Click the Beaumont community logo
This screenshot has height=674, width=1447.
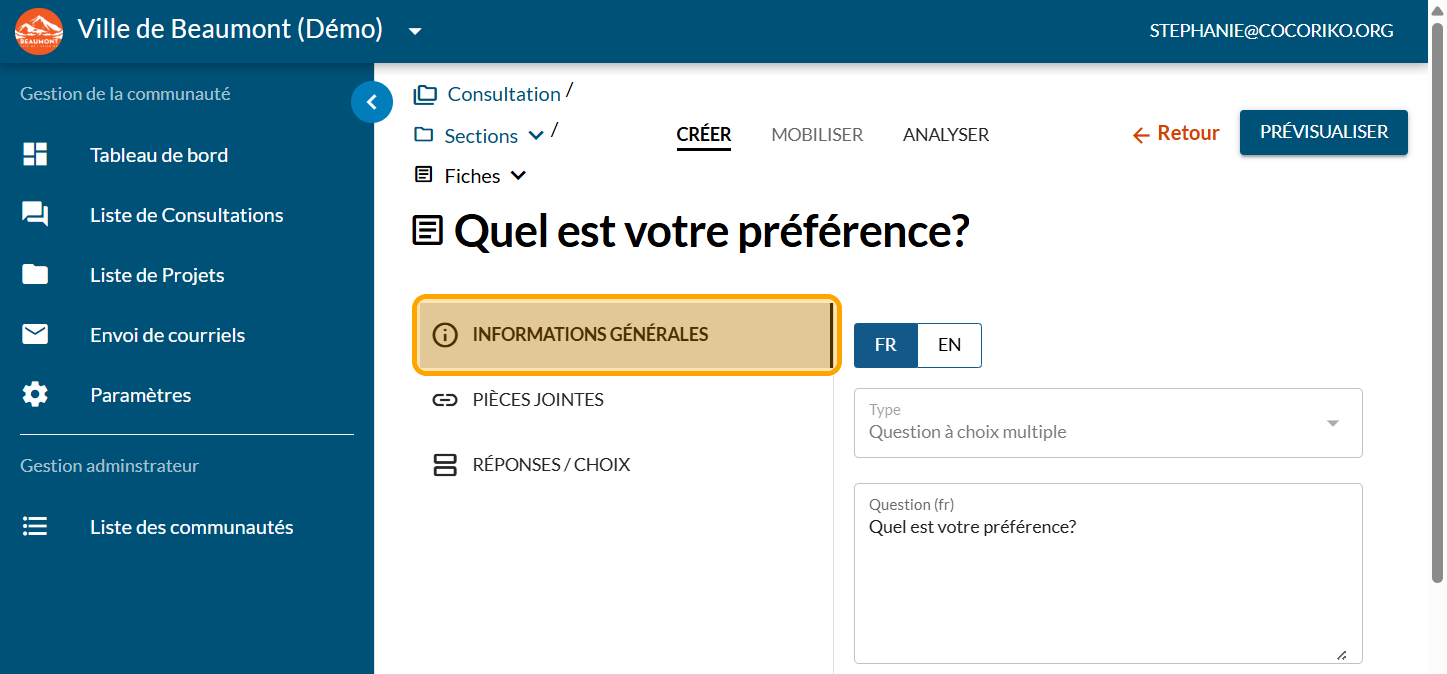[x=39, y=31]
